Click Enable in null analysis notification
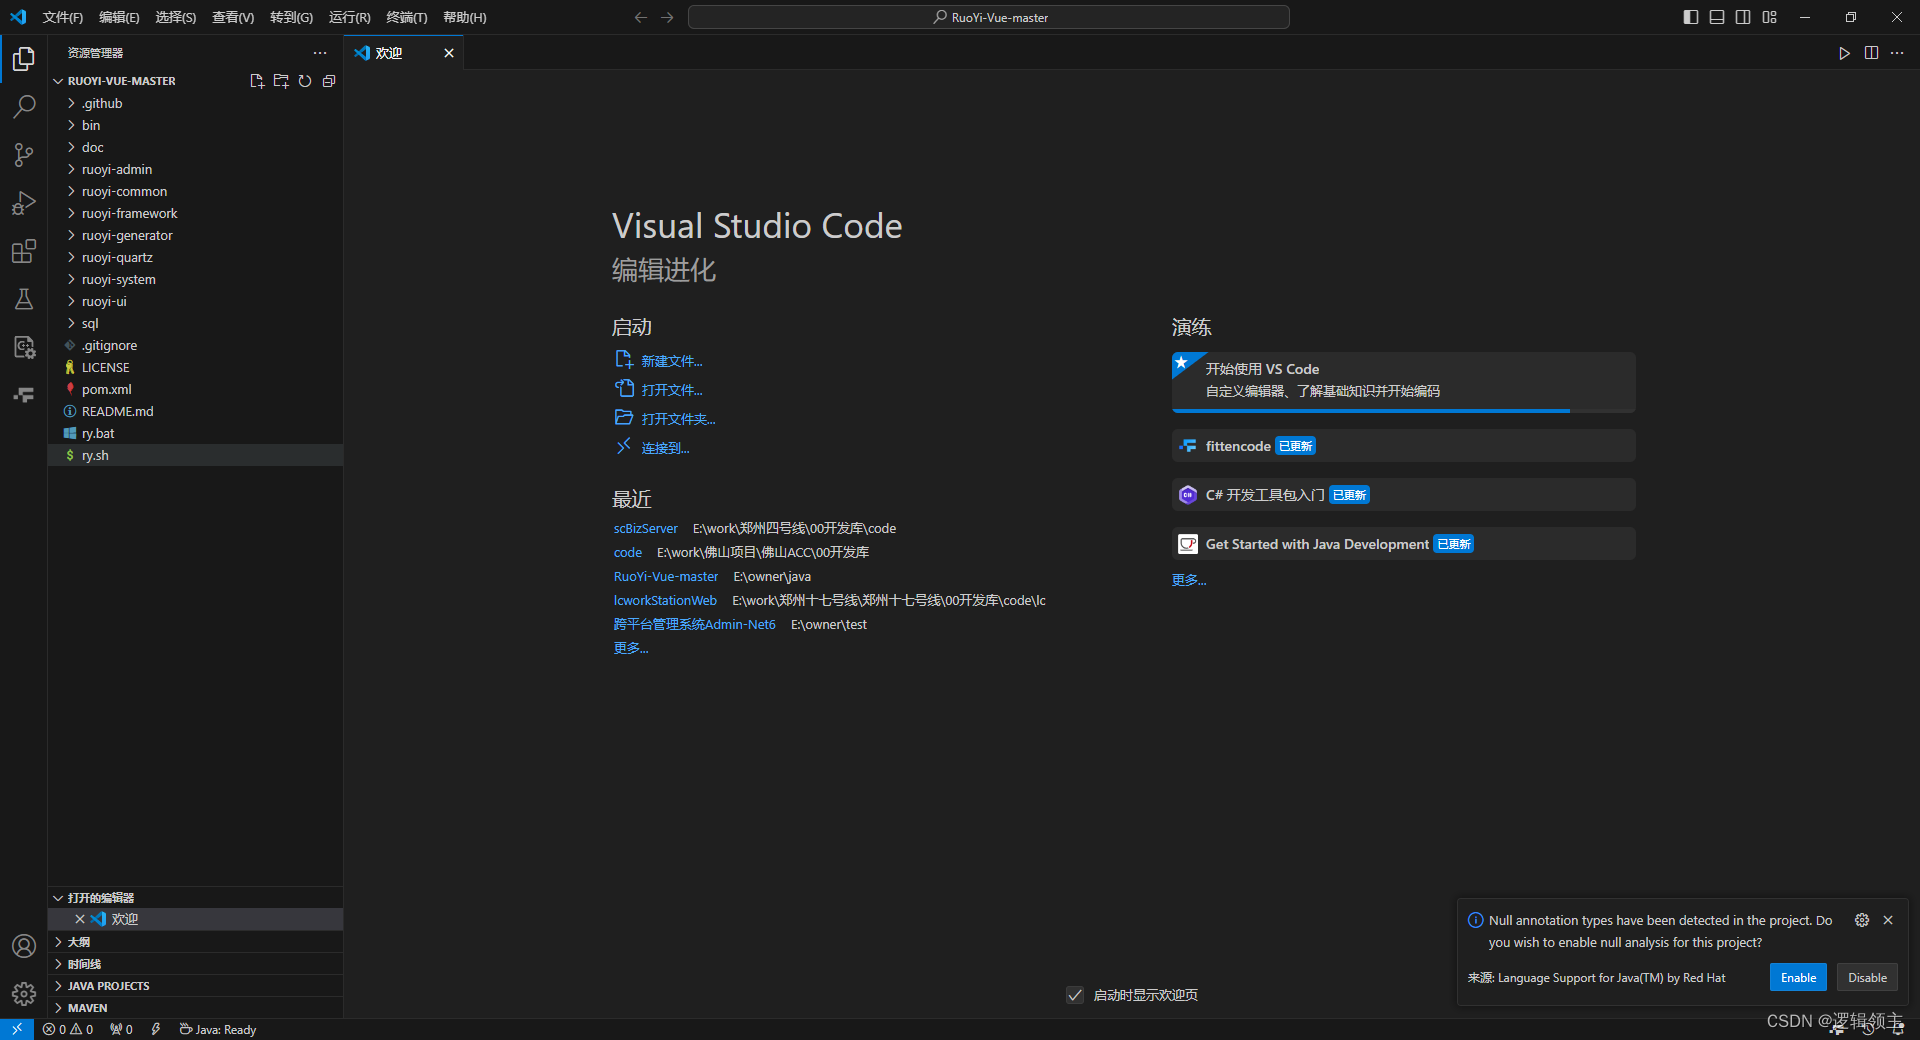This screenshot has width=1920, height=1040. [1798, 977]
